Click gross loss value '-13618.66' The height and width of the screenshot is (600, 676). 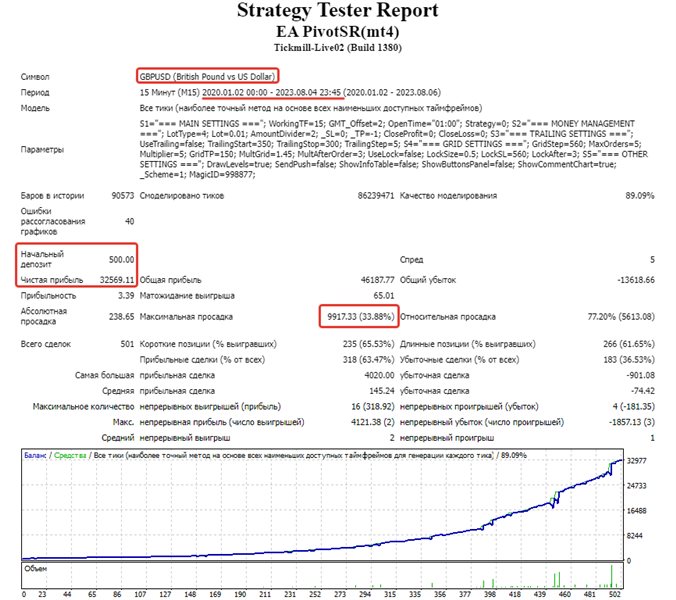pos(636,280)
